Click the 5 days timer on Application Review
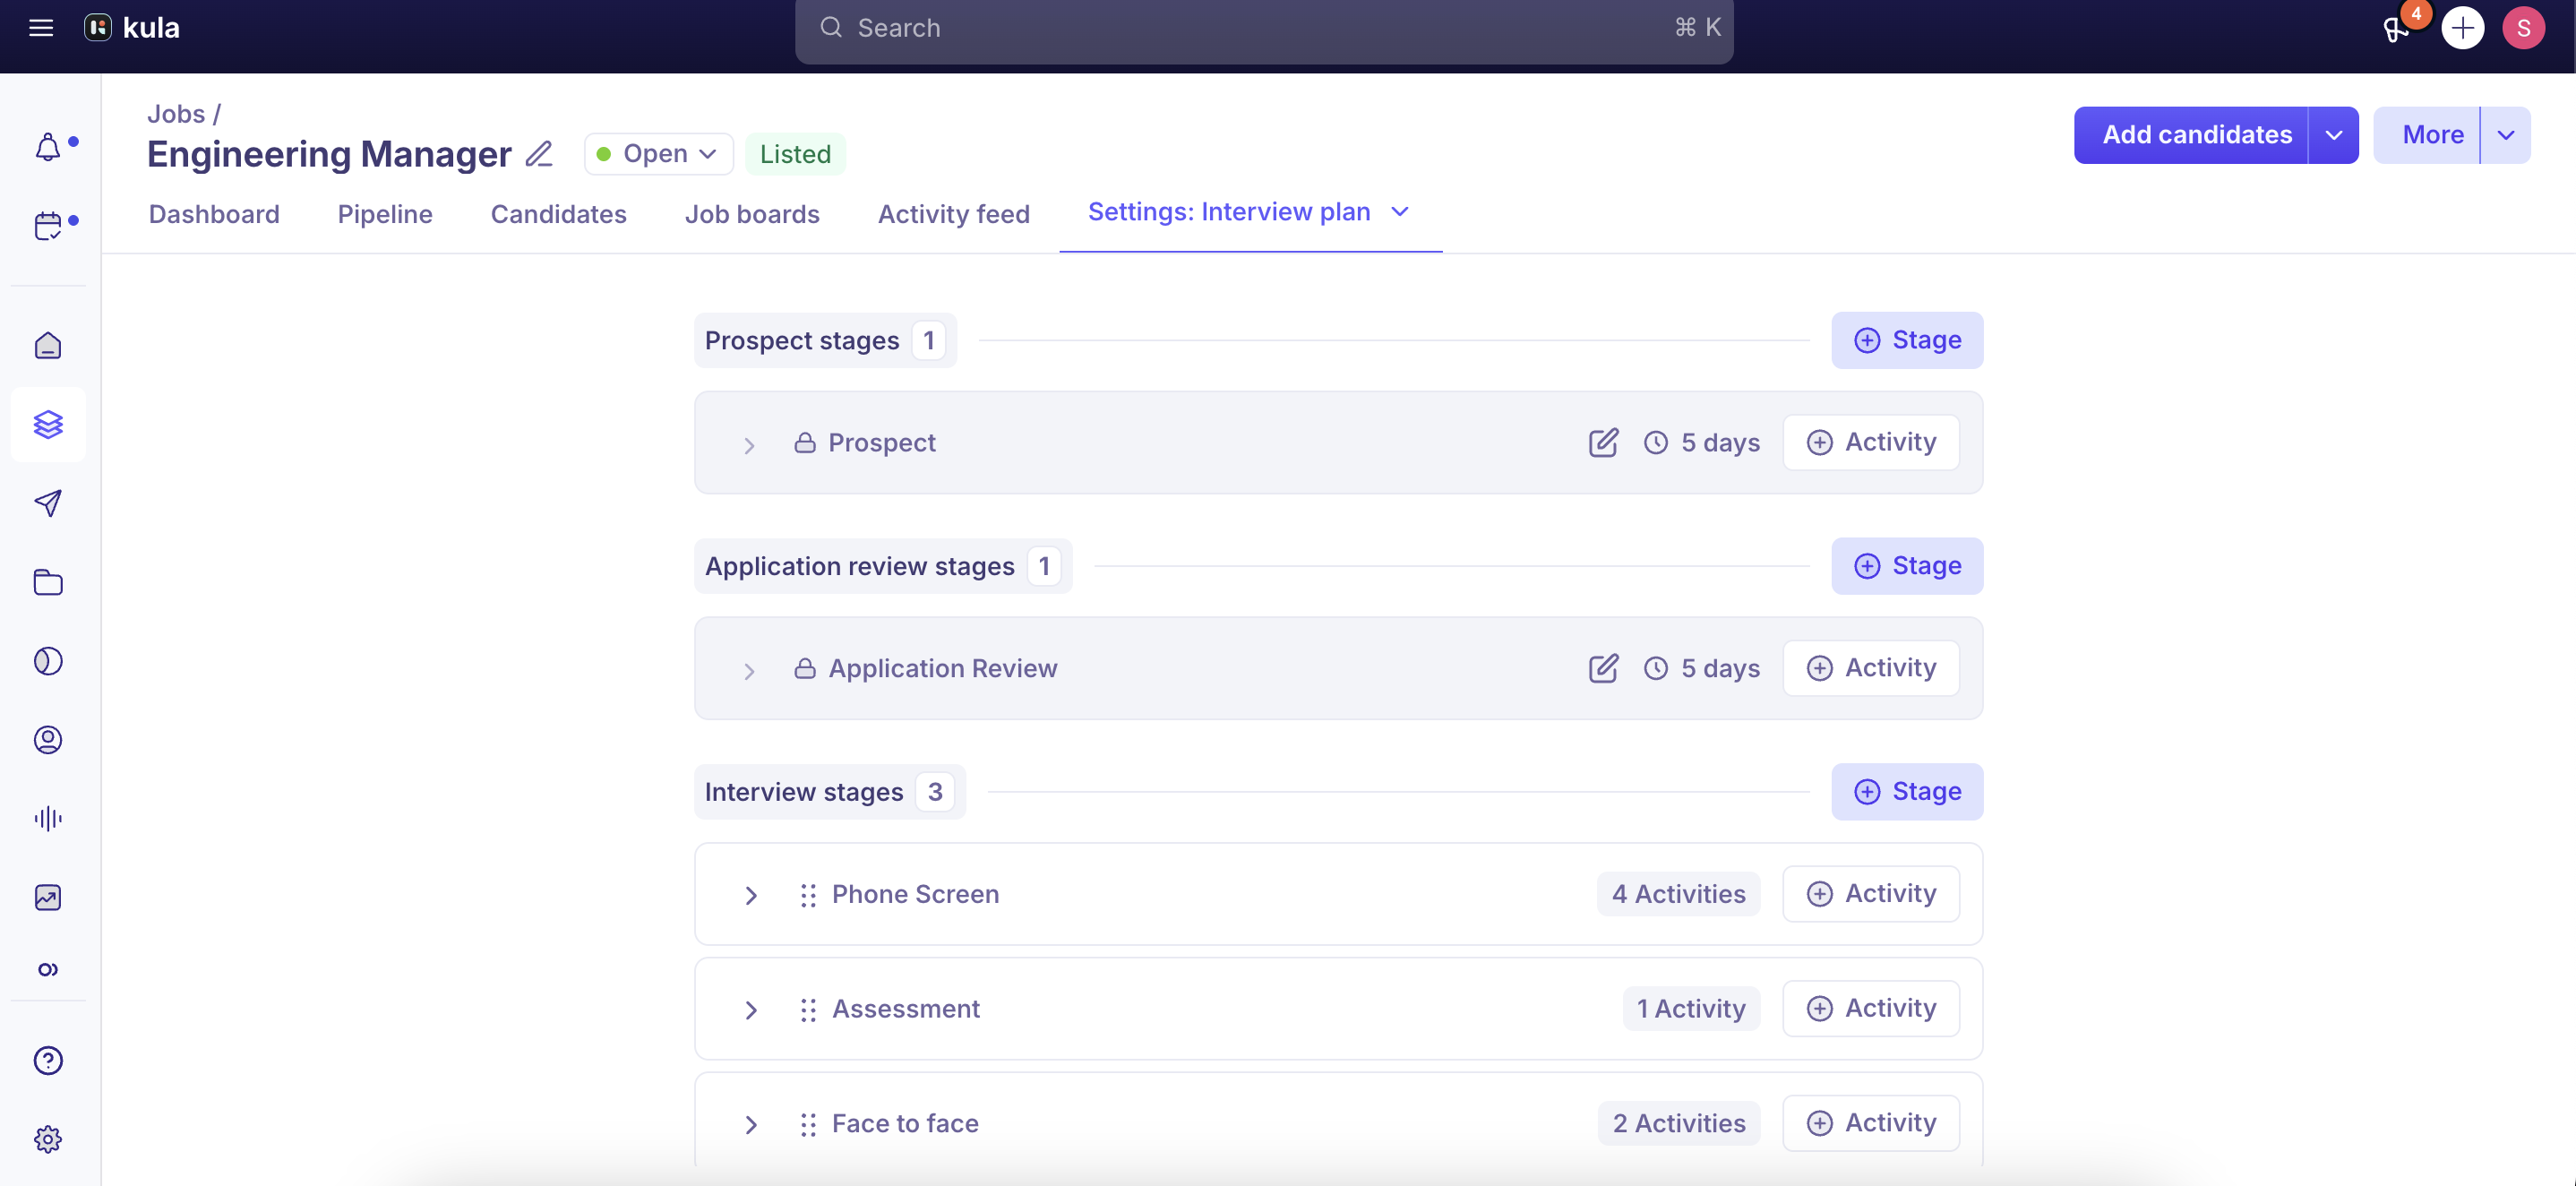 pyautogui.click(x=1702, y=668)
